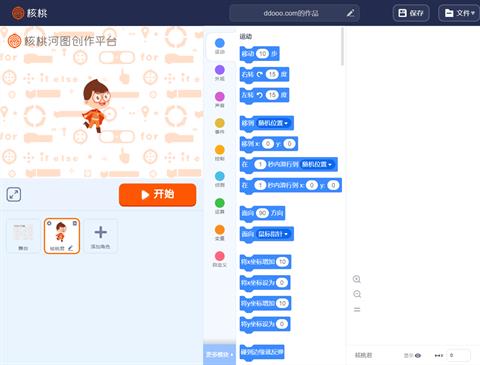The height and width of the screenshot is (365, 480).
Task: Select the yellow Events block category
Action: click(220, 126)
